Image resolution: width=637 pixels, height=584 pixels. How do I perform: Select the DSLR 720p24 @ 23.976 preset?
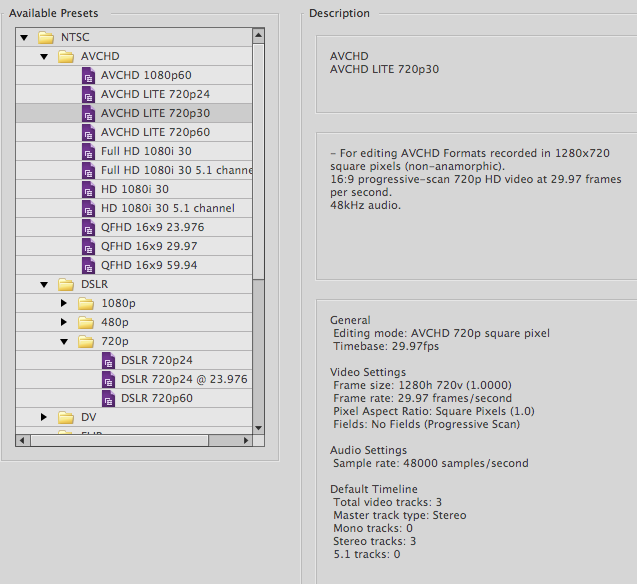pos(134,379)
